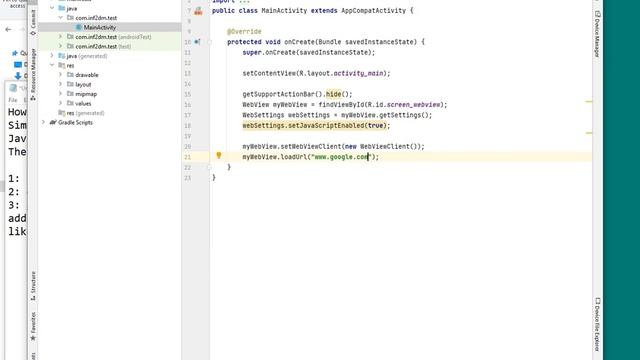Click super.onCreate(savedInstanceState) line

pos(309,53)
